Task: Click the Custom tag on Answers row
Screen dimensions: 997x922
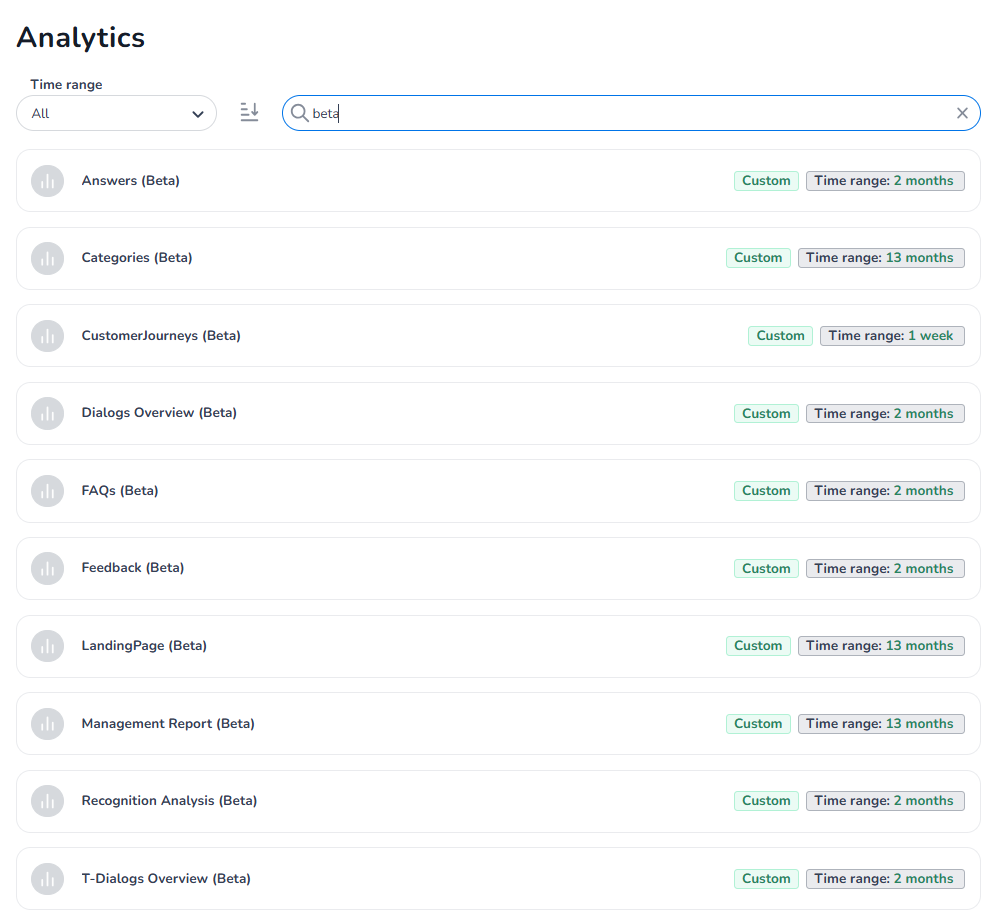Action: click(x=766, y=181)
